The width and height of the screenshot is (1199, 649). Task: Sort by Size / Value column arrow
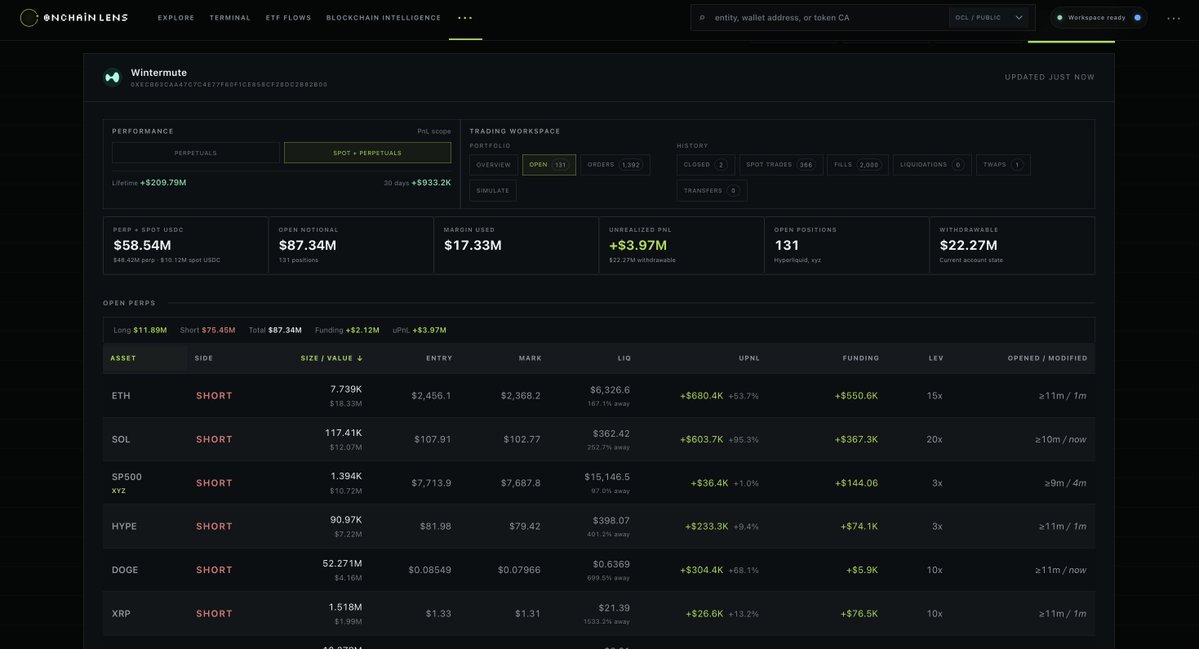pos(360,359)
